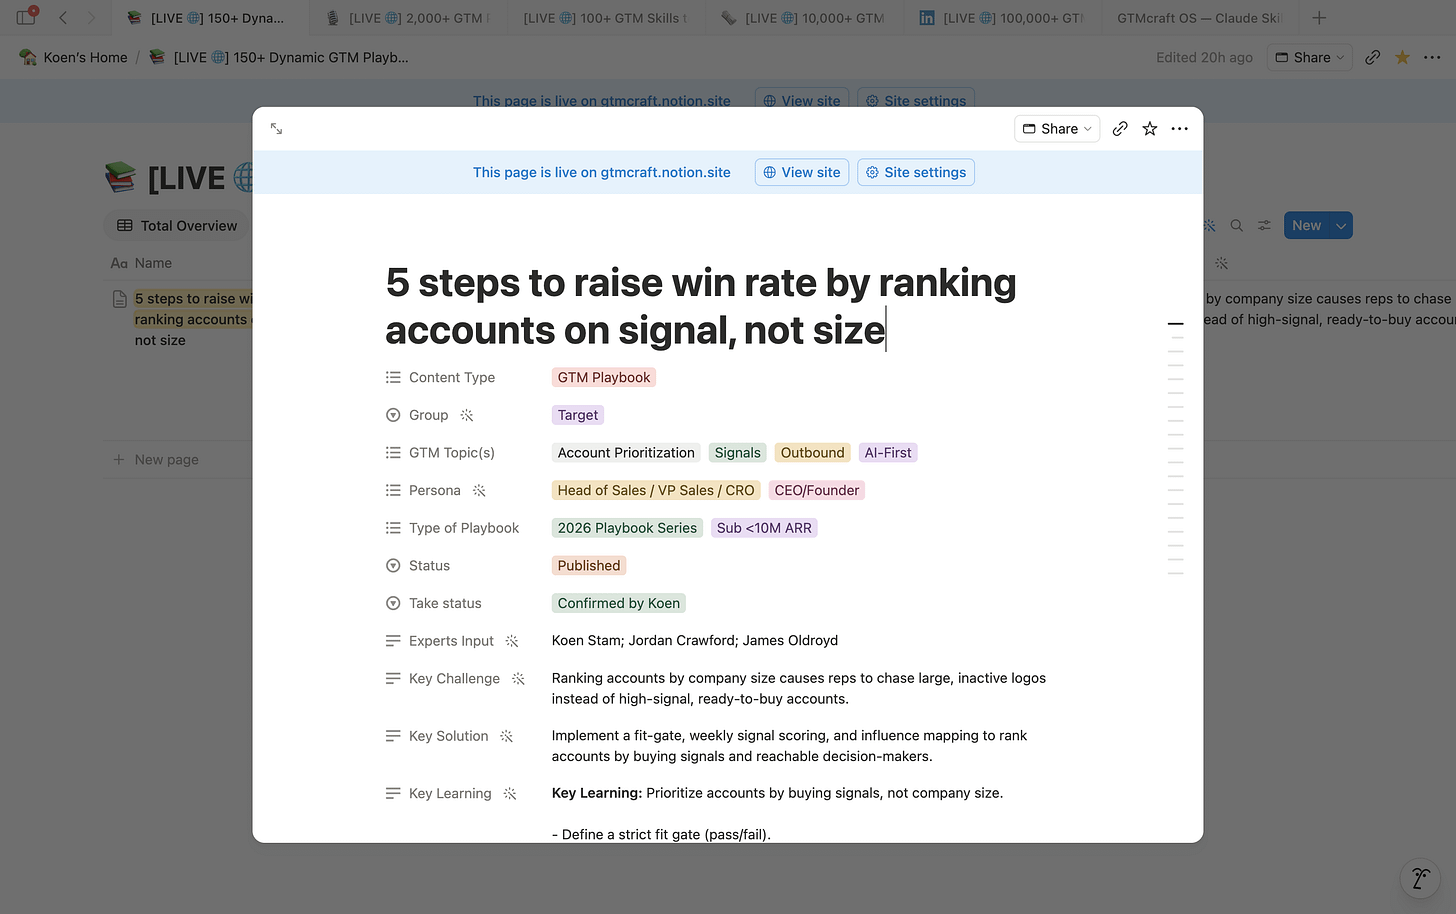Switch to the 100+ GTM Skills tab
The width and height of the screenshot is (1456, 914).
[606, 18]
